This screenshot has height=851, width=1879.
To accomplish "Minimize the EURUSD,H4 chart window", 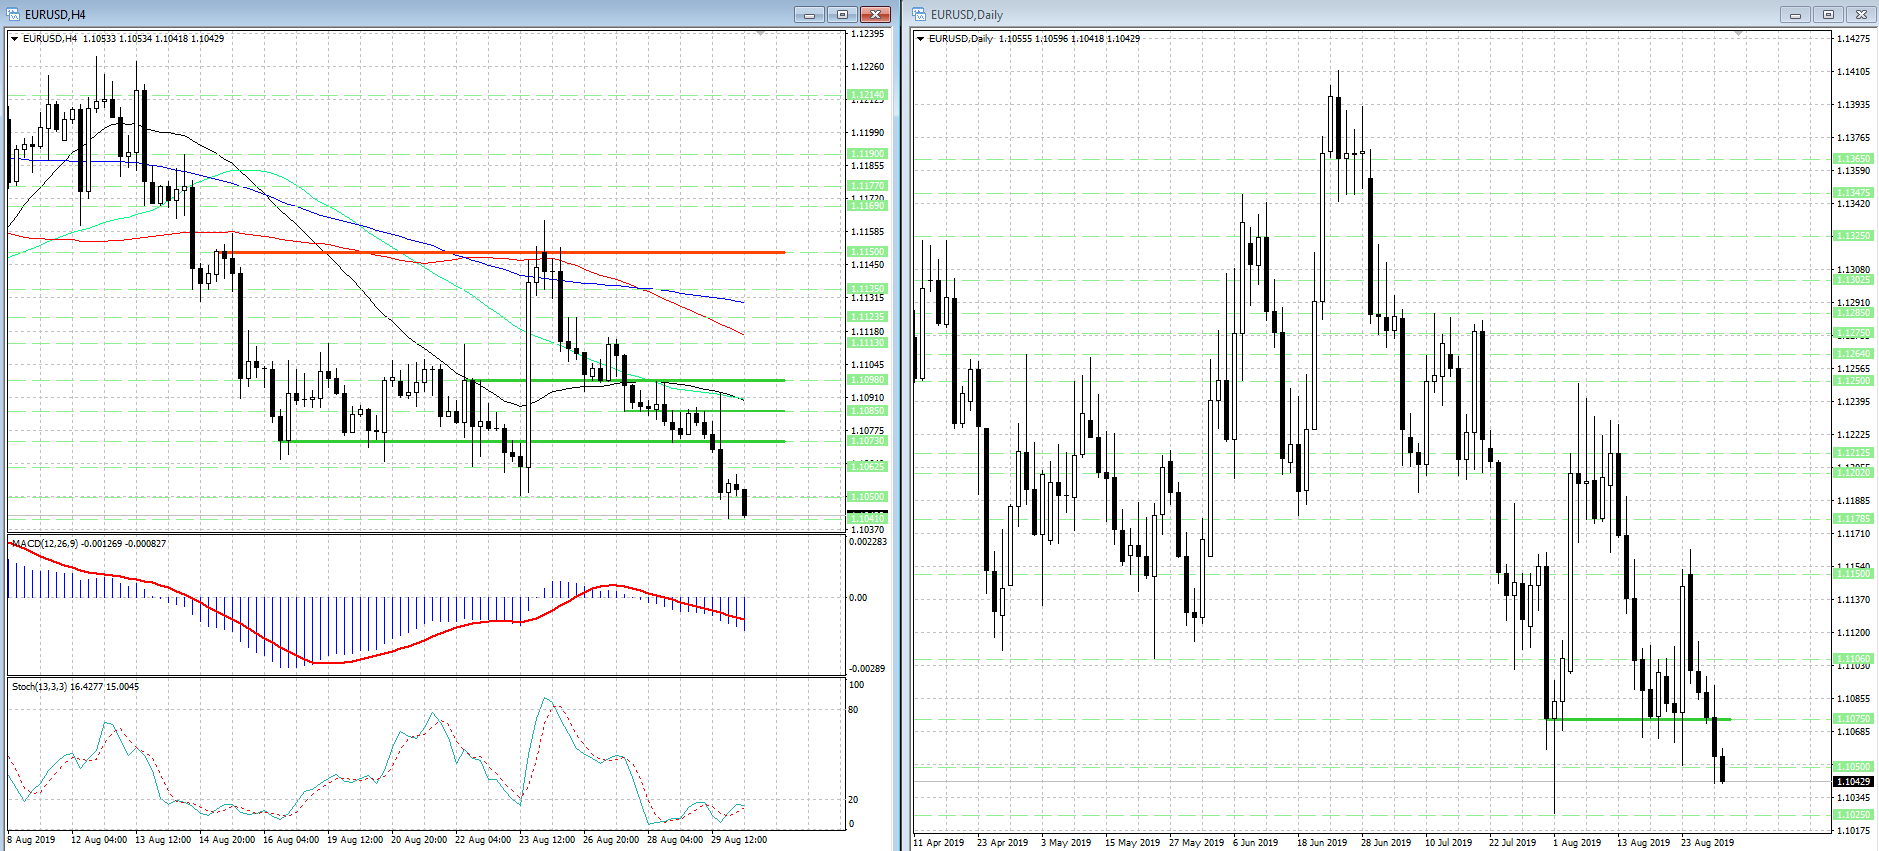I will (809, 14).
